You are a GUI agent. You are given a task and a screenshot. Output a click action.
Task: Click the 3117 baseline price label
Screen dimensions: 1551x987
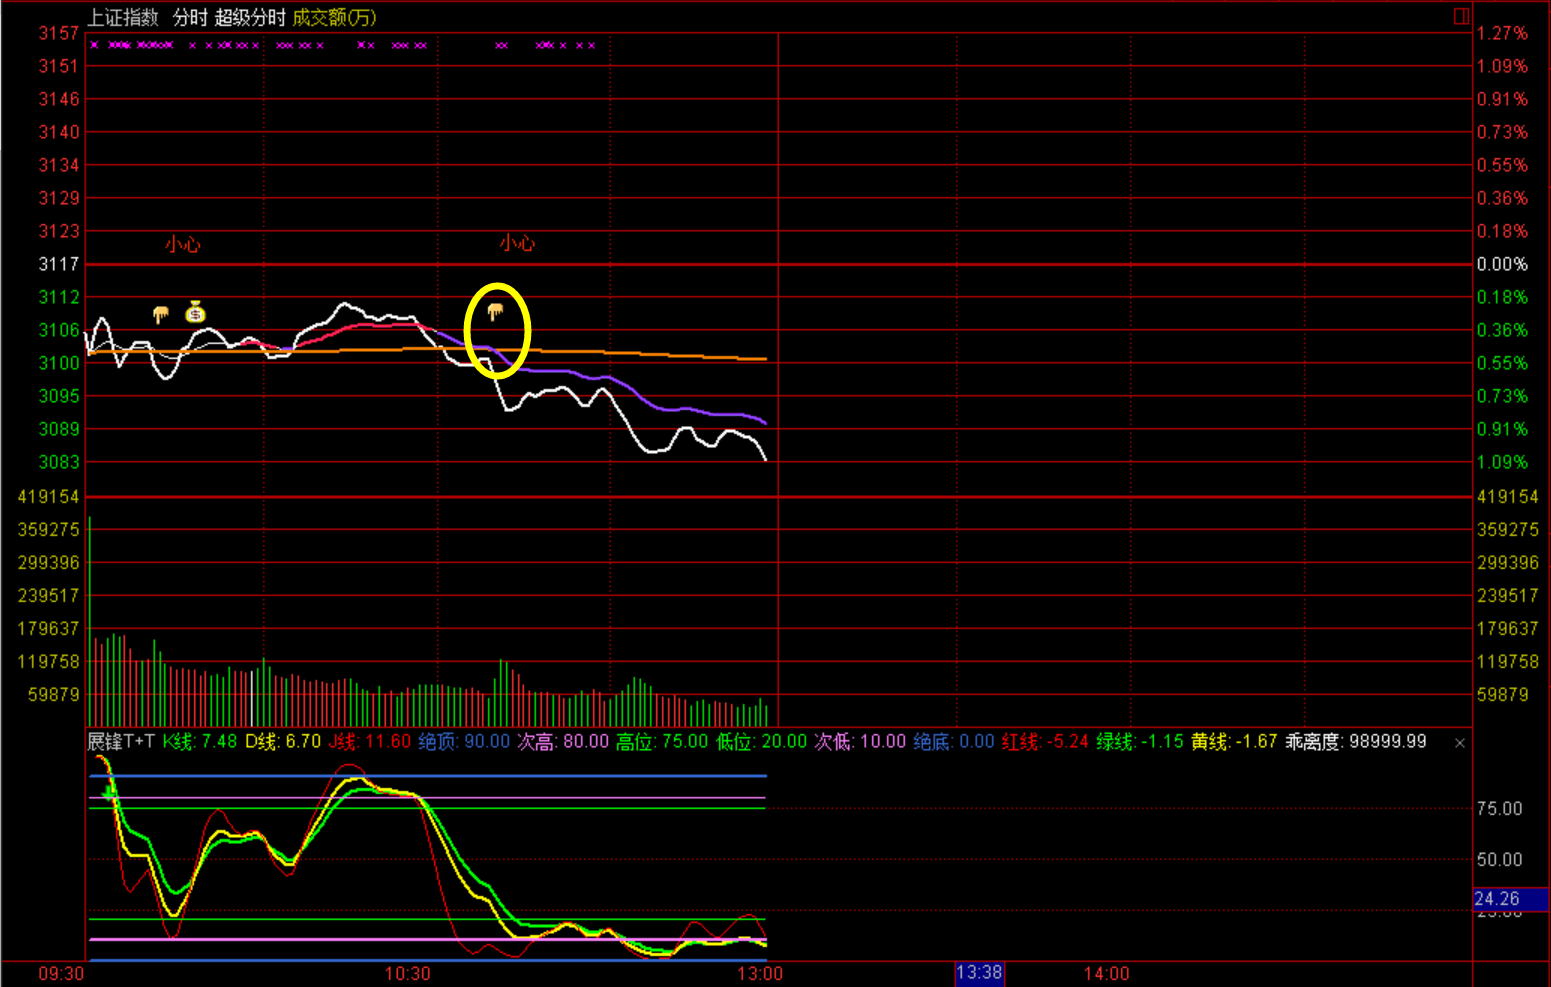(x=59, y=264)
